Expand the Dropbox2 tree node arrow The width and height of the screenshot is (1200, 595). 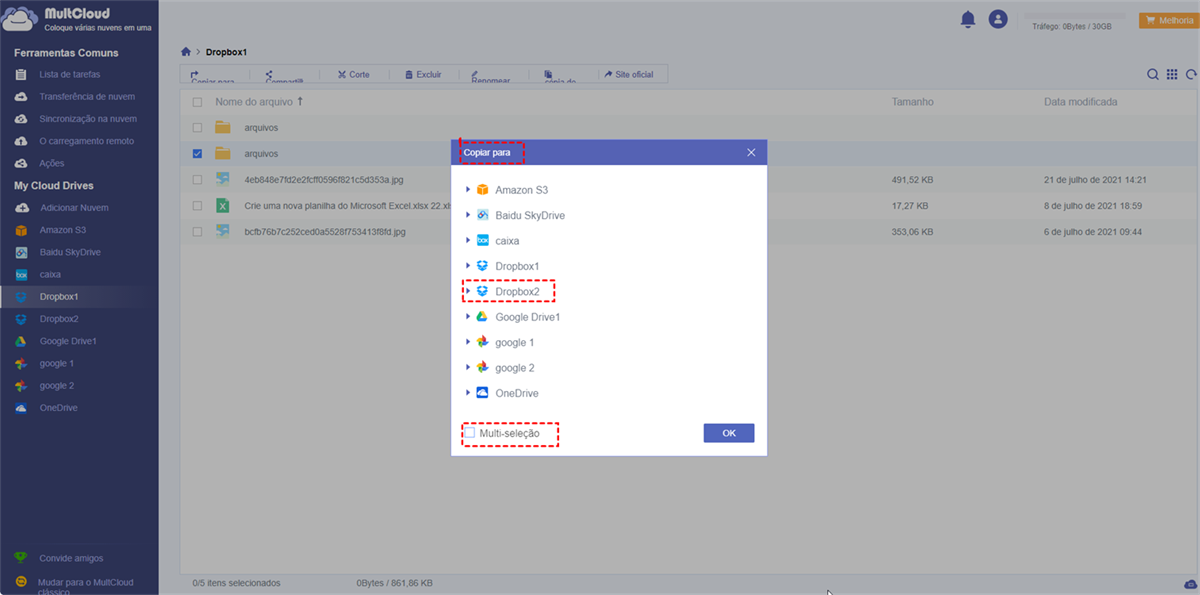pos(467,291)
